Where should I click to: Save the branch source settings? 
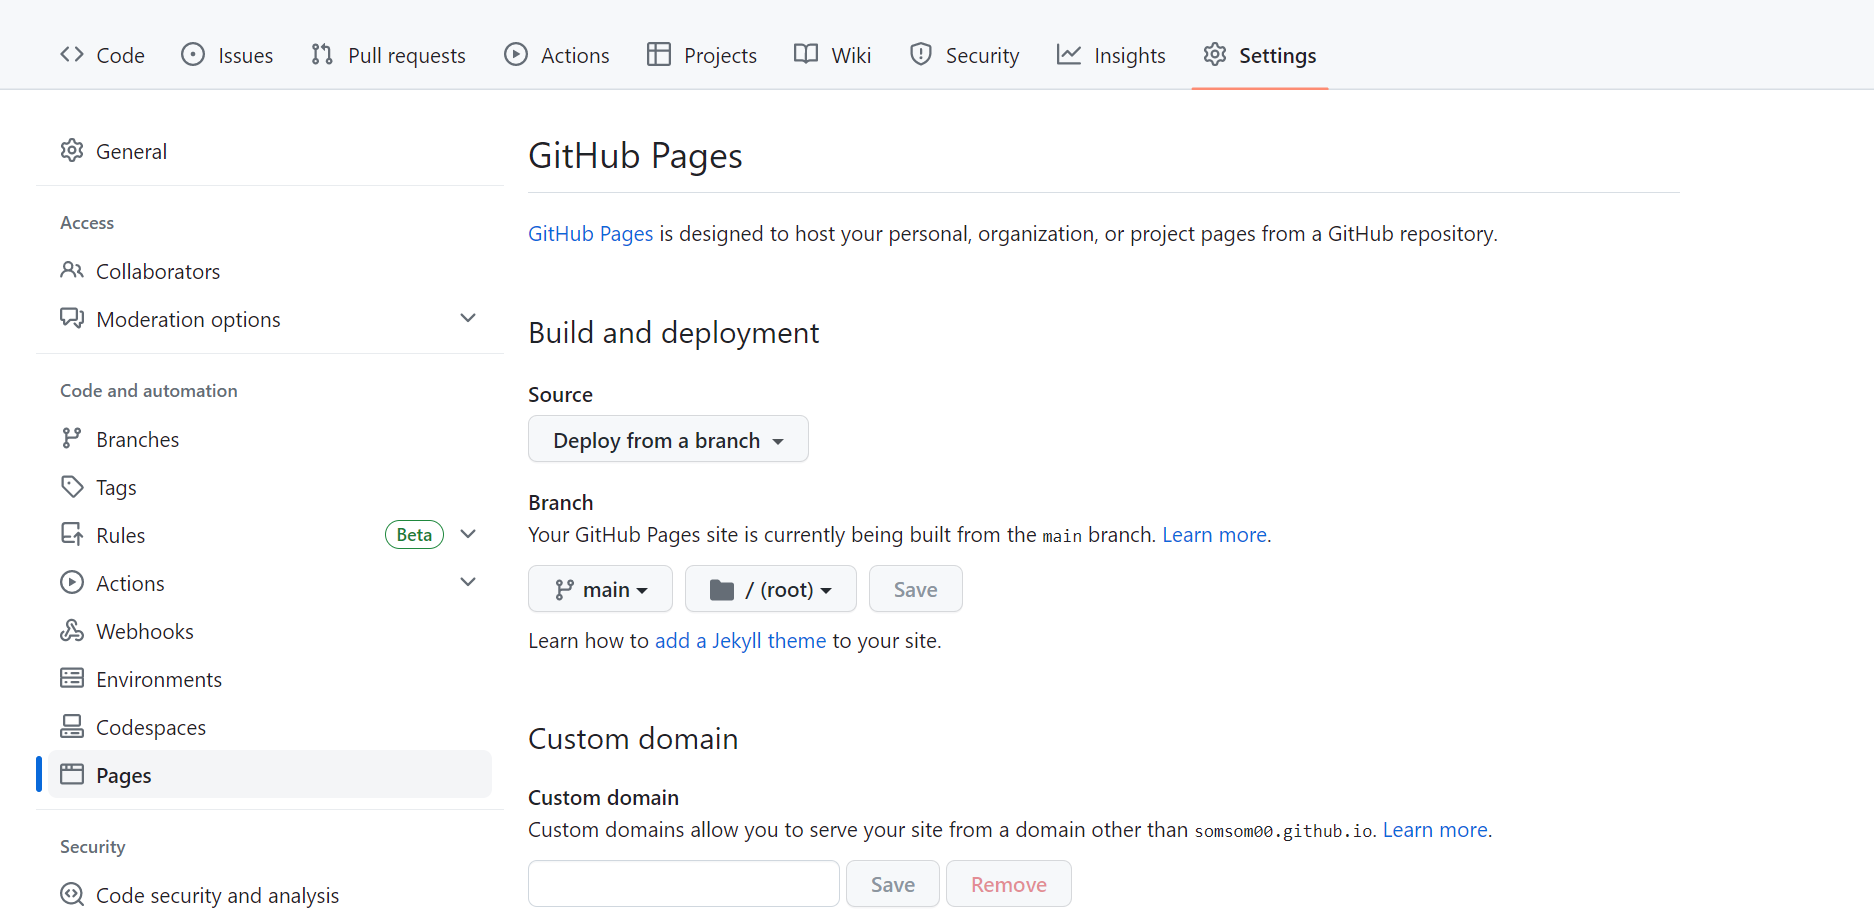coord(916,589)
